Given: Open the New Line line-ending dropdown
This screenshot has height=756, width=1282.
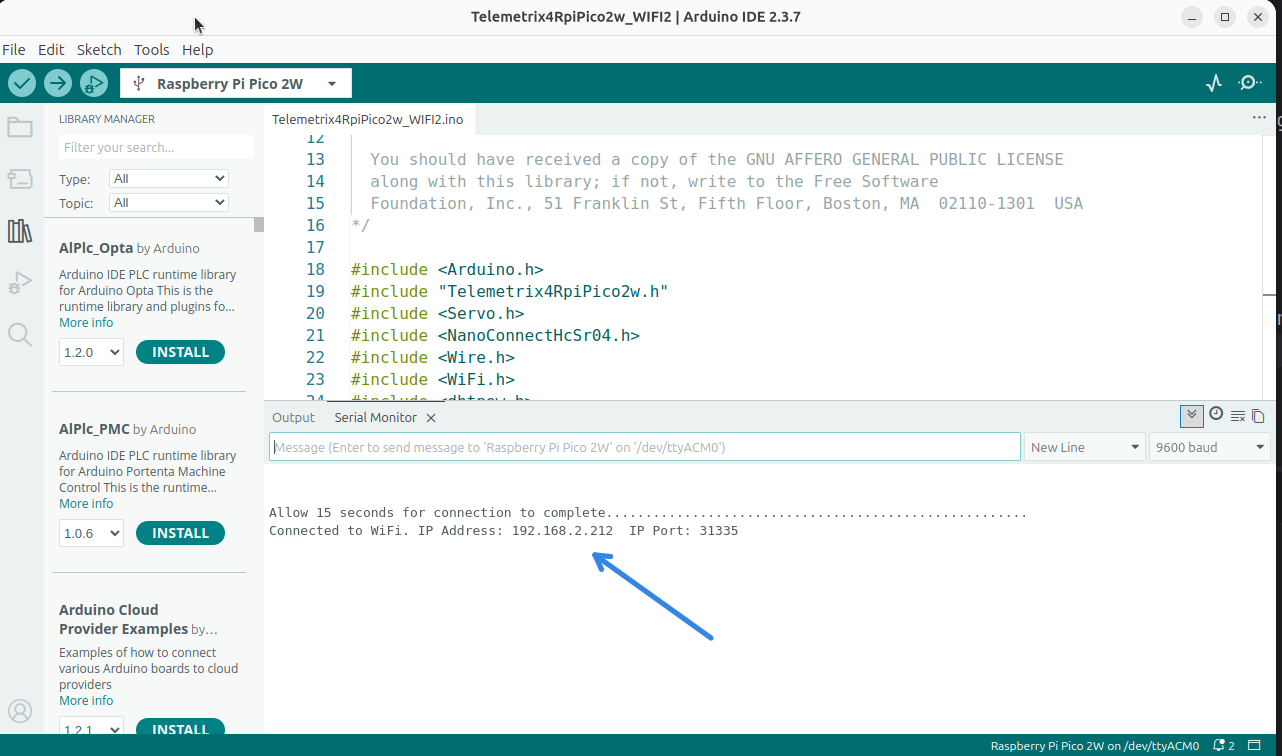Looking at the screenshot, I should click(1085, 447).
